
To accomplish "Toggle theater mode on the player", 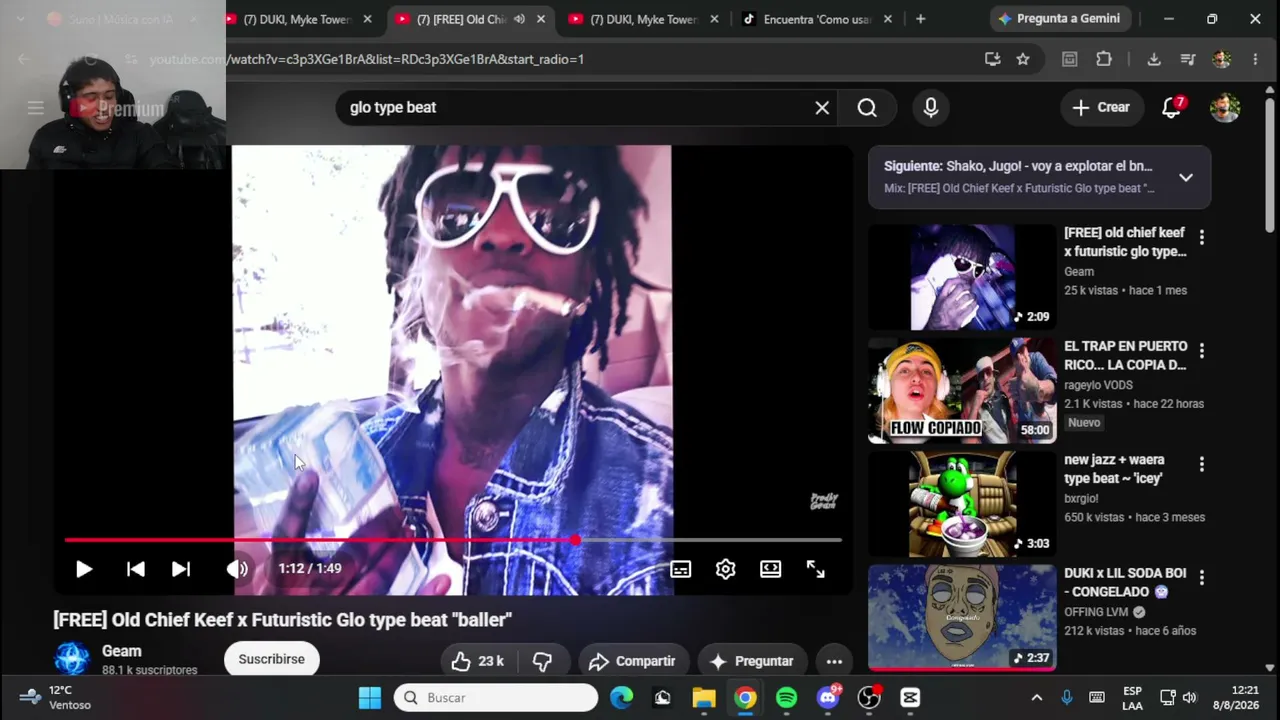I will point(770,569).
